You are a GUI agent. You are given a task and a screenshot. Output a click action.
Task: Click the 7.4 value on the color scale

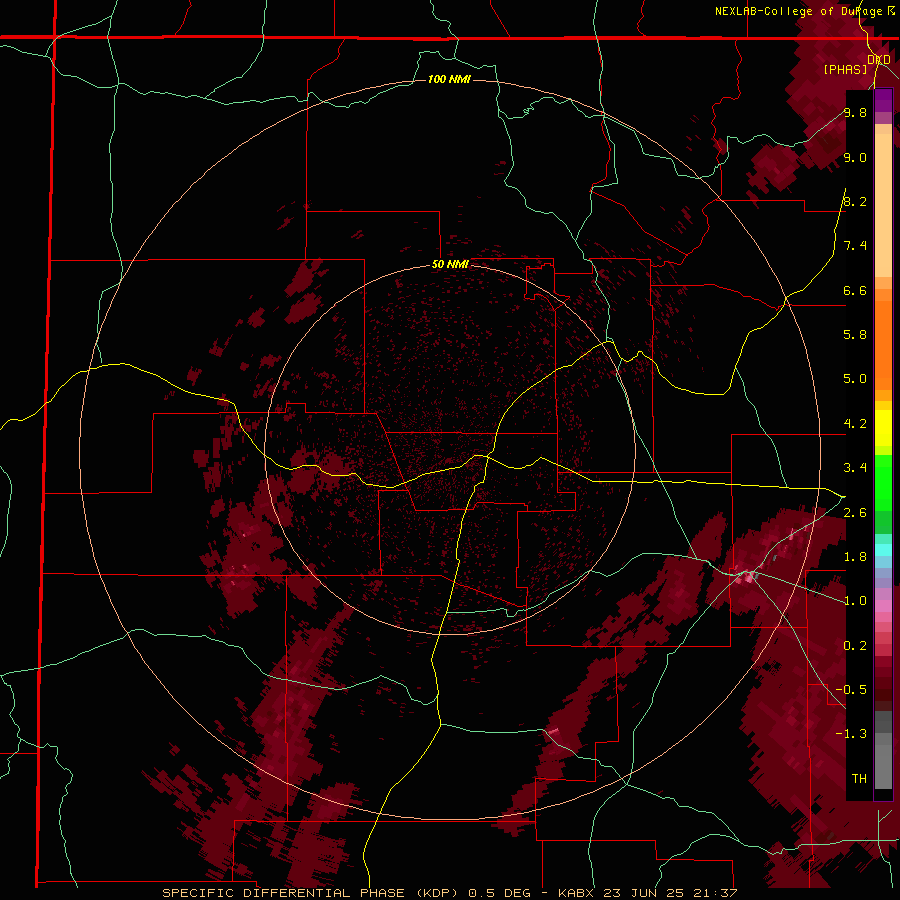click(x=855, y=246)
